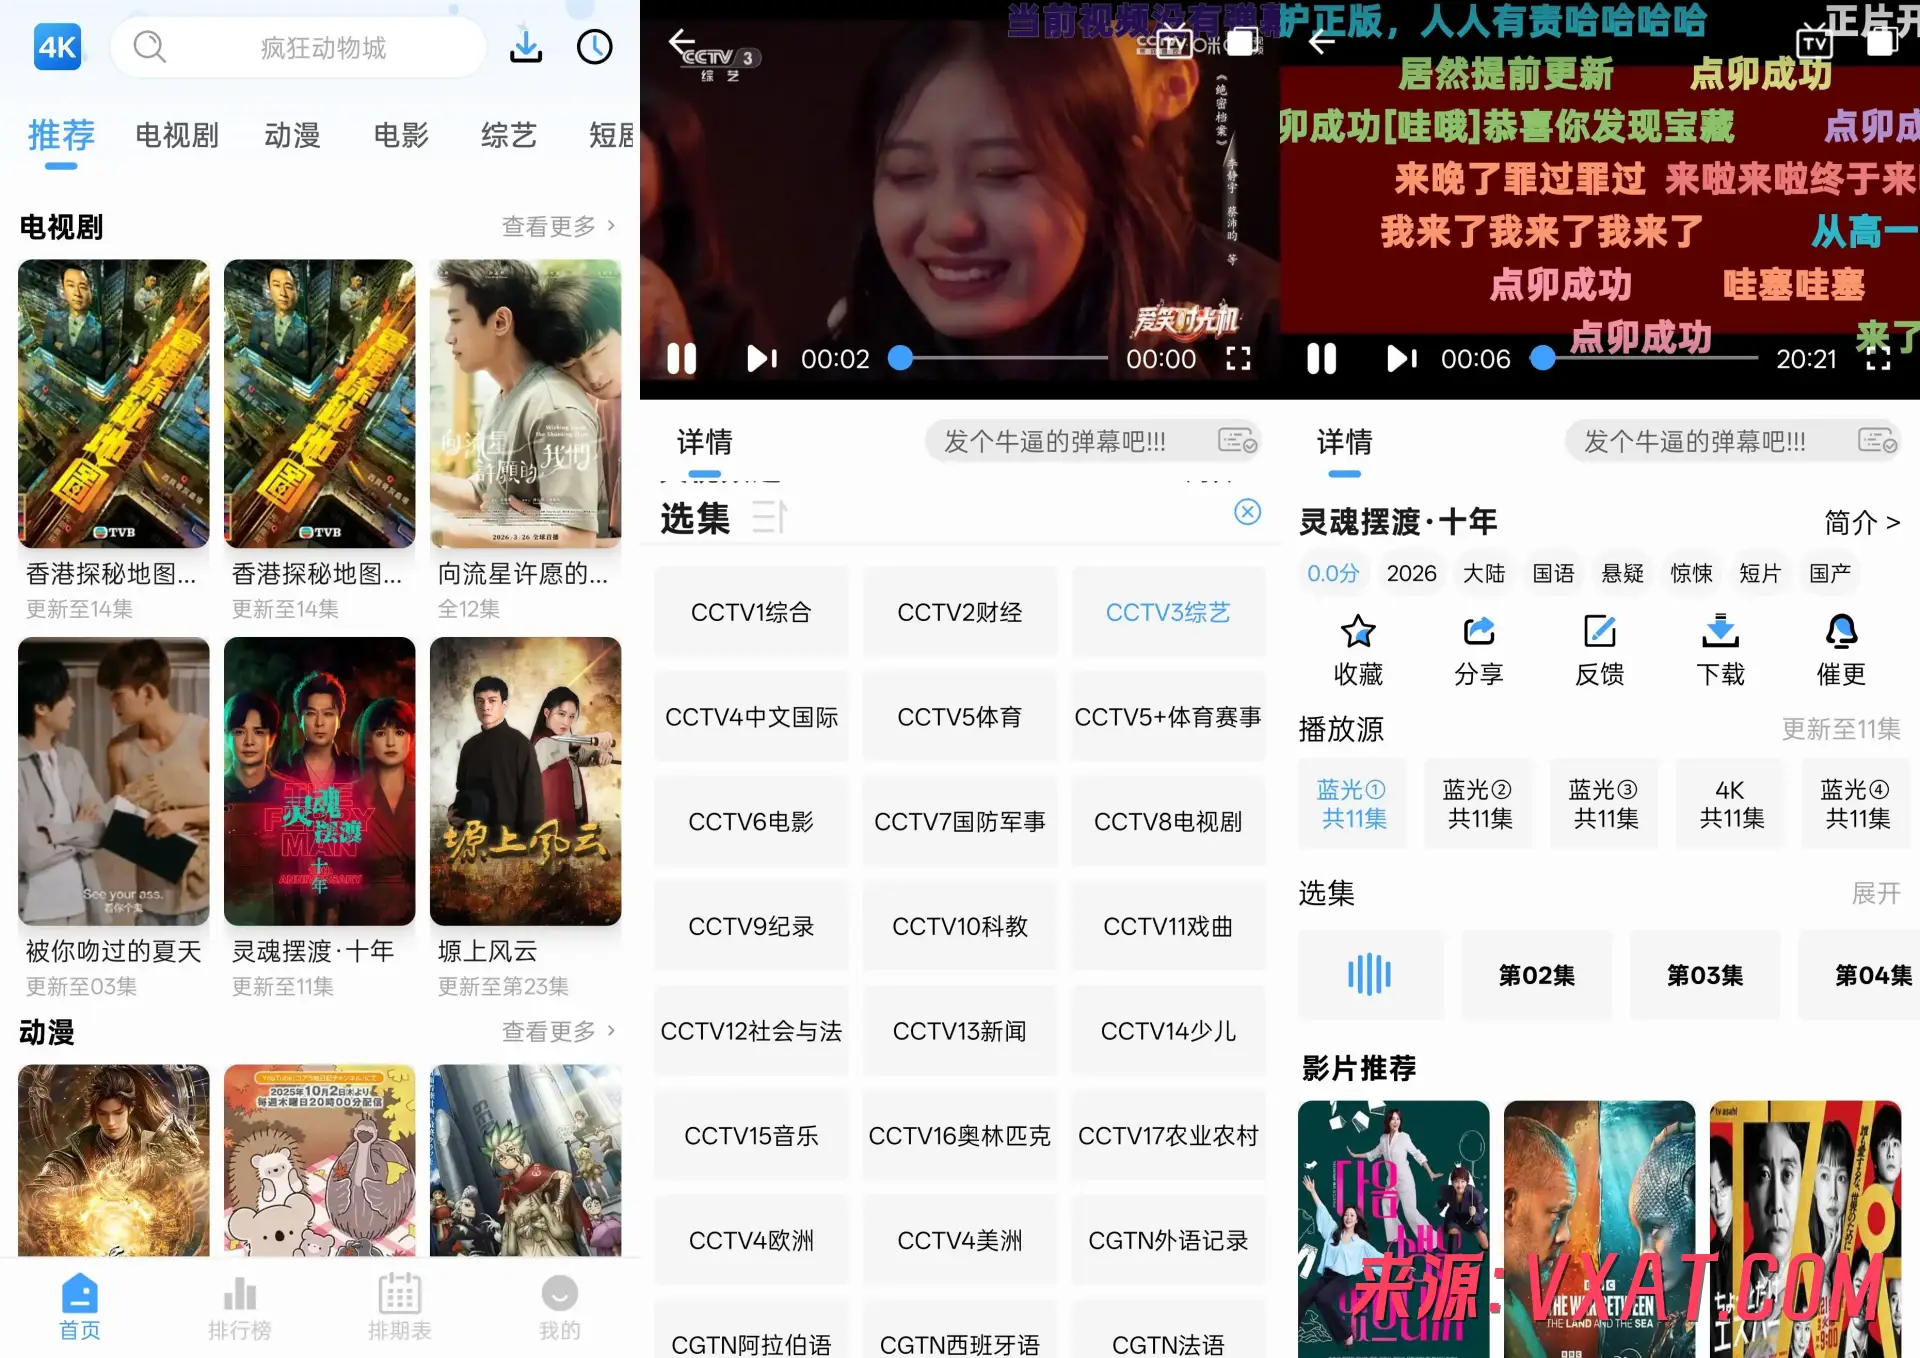Choose 蓝光① playback source
The height and width of the screenshot is (1358, 1920).
point(1353,804)
